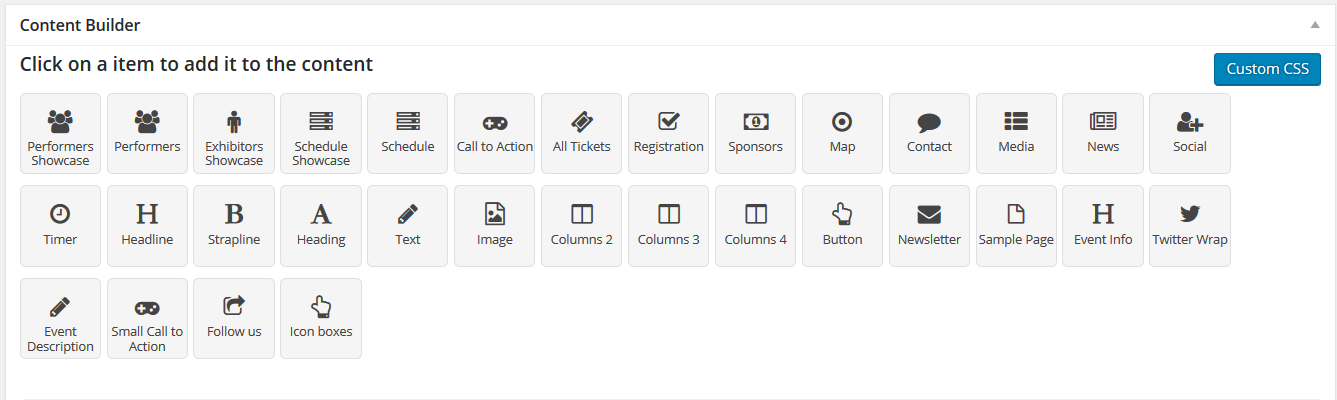The width and height of the screenshot is (1337, 400).
Task: Add the Call to Action item
Action: tap(494, 133)
